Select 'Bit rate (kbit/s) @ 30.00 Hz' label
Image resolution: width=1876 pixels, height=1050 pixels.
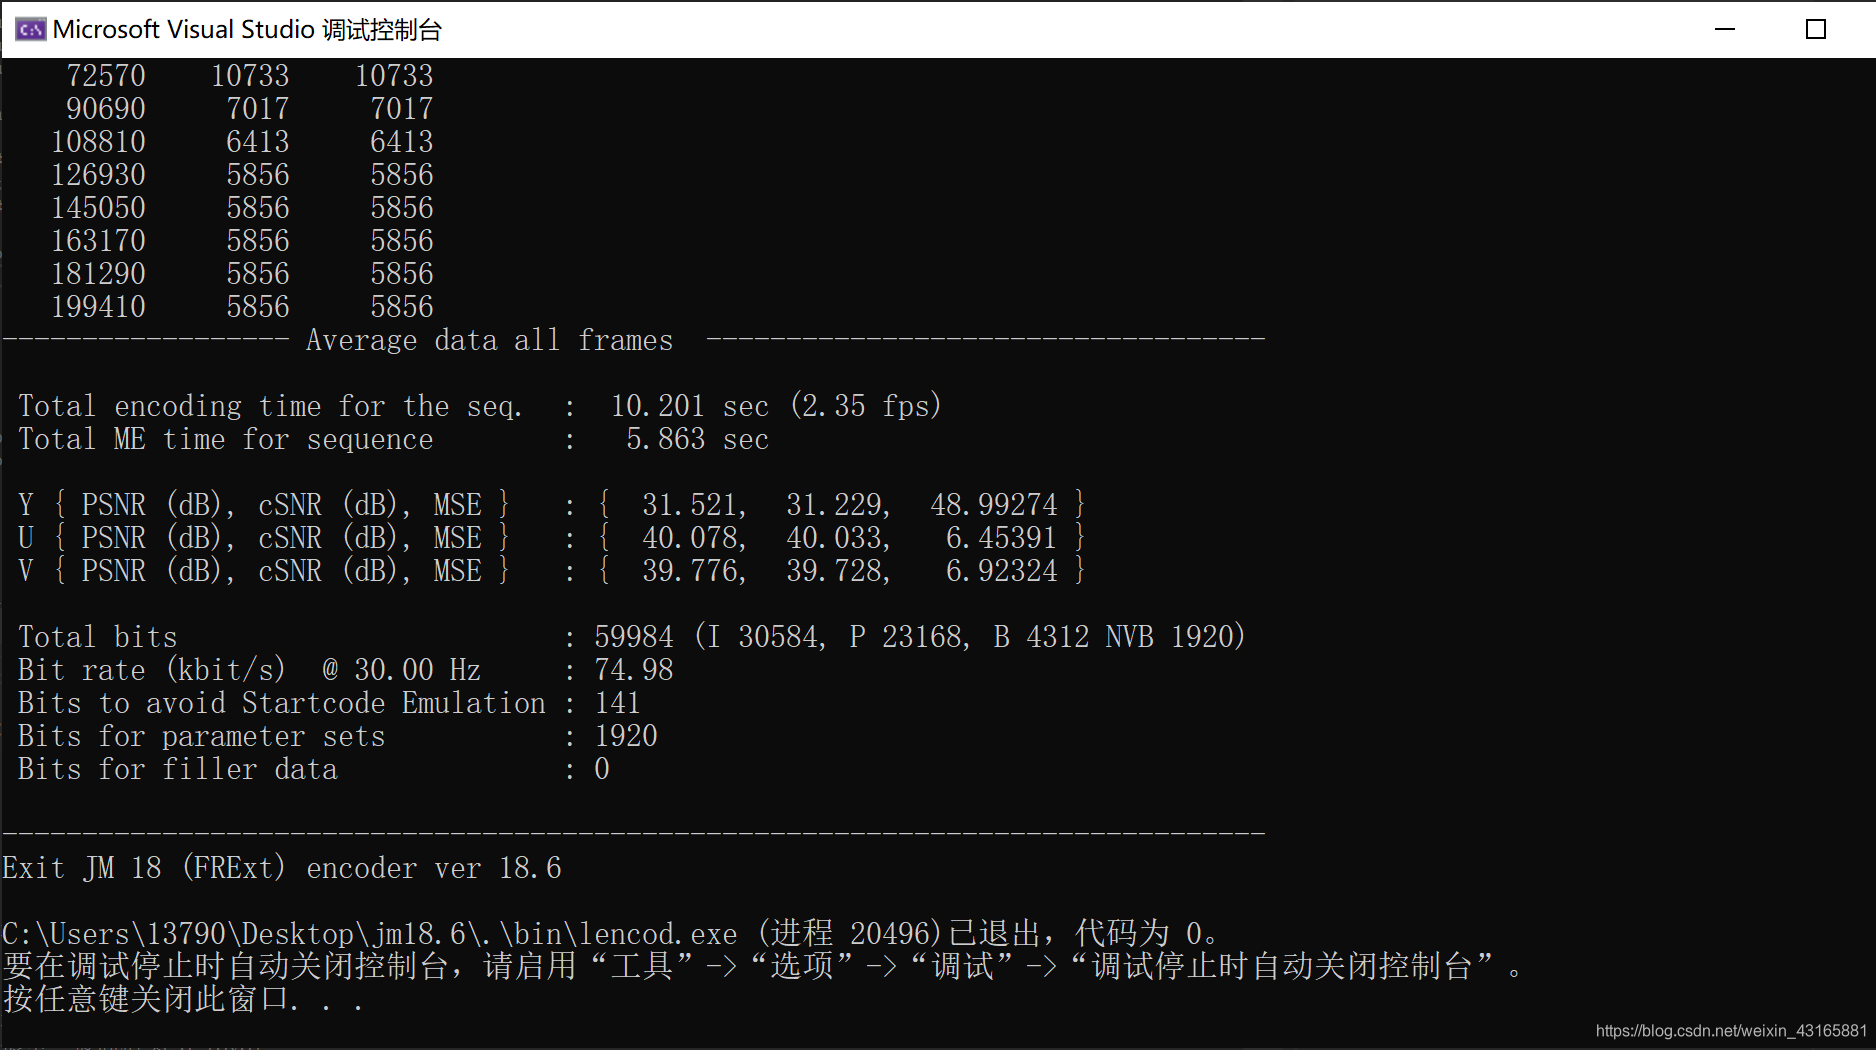click(x=250, y=671)
